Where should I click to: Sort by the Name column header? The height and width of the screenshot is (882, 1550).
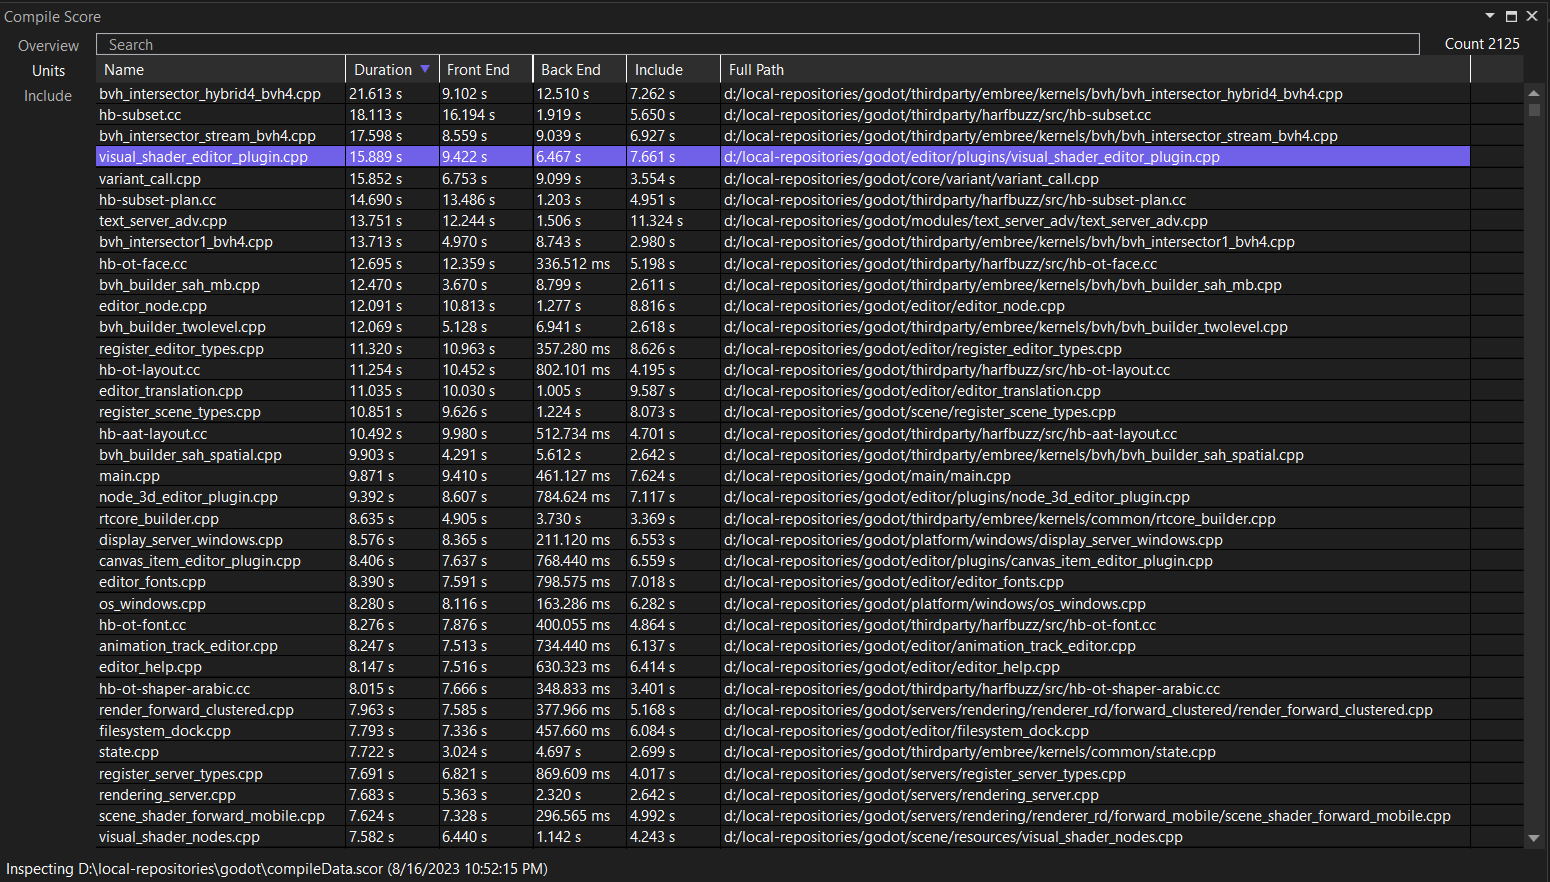click(x=220, y=70)
